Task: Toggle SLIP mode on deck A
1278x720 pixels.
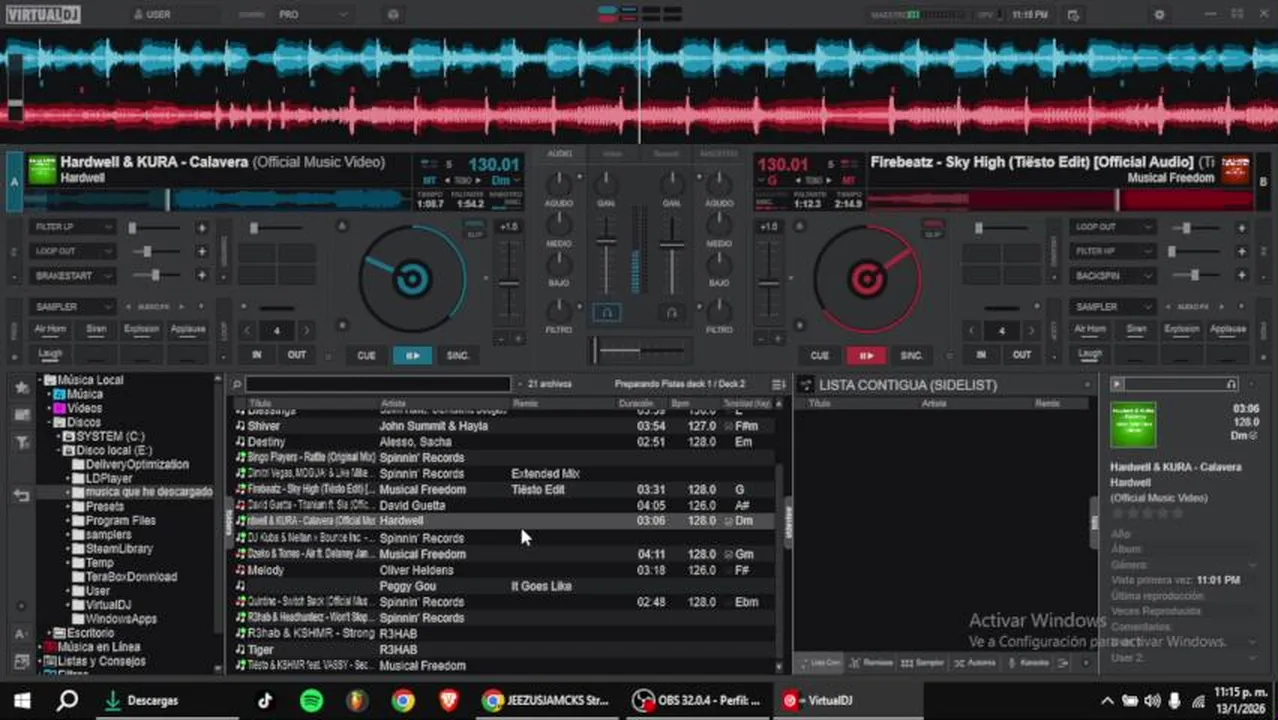Action: click(x=475, y=234)
